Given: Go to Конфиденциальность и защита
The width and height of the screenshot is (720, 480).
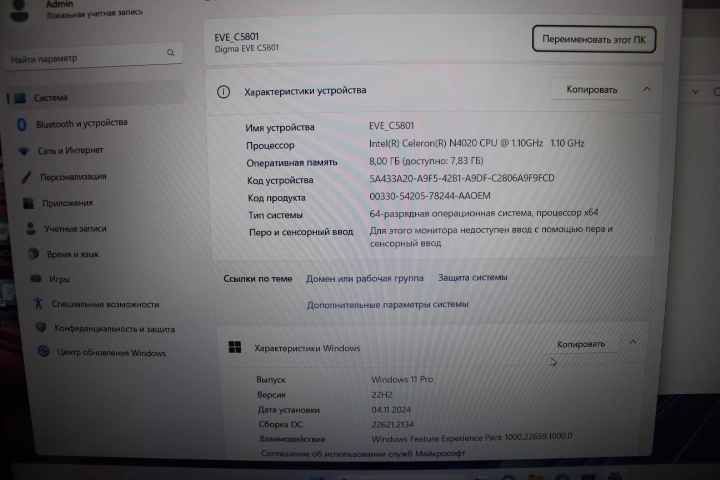Looking at the screenshot, I should pos(114,329).
